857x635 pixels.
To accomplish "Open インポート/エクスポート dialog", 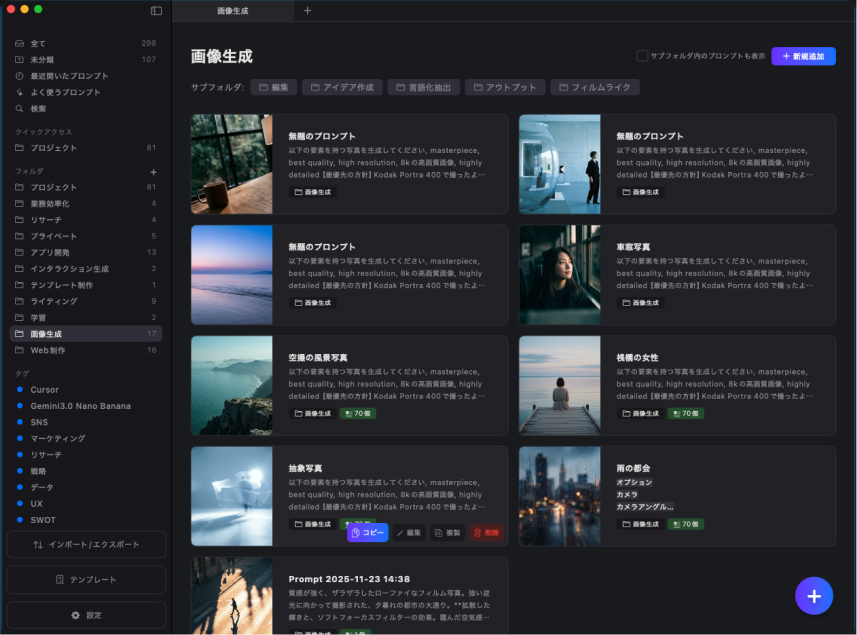I will 86,545.
